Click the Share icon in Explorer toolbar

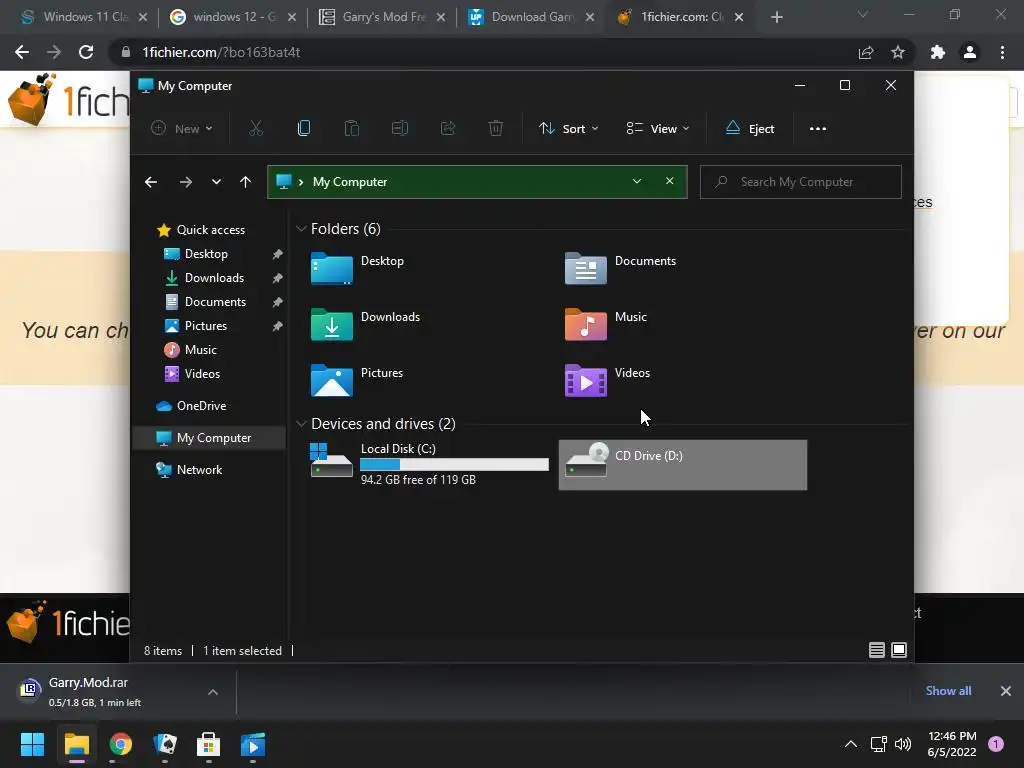point(448,129)
